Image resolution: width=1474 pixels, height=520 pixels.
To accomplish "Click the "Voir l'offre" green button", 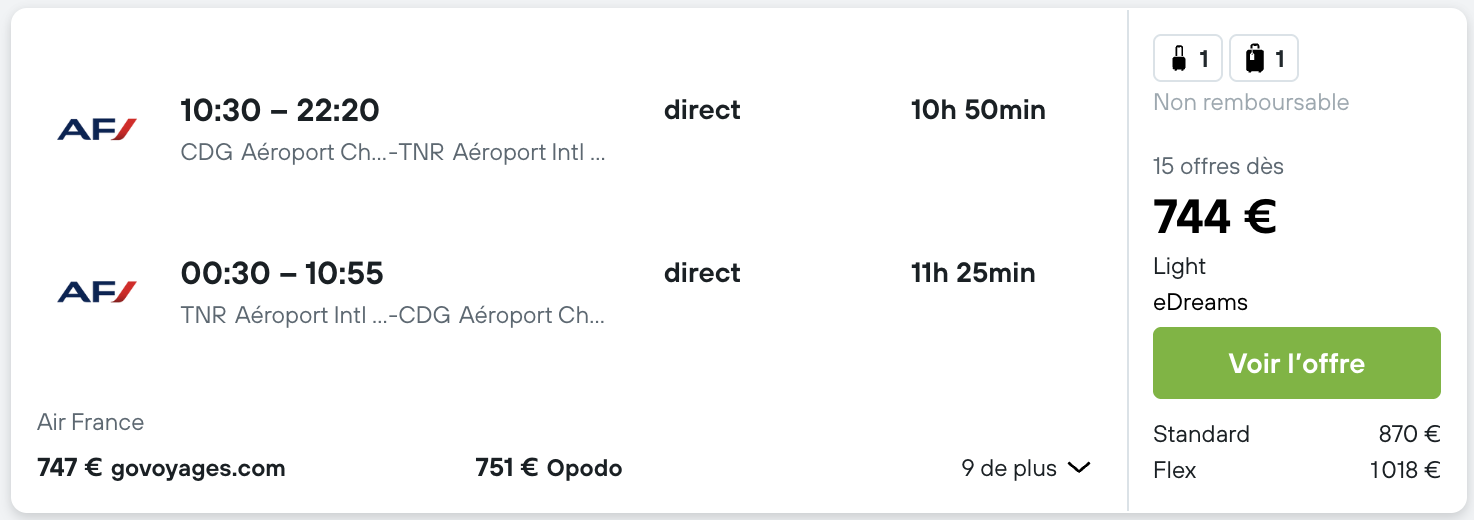I will 1297,363.
